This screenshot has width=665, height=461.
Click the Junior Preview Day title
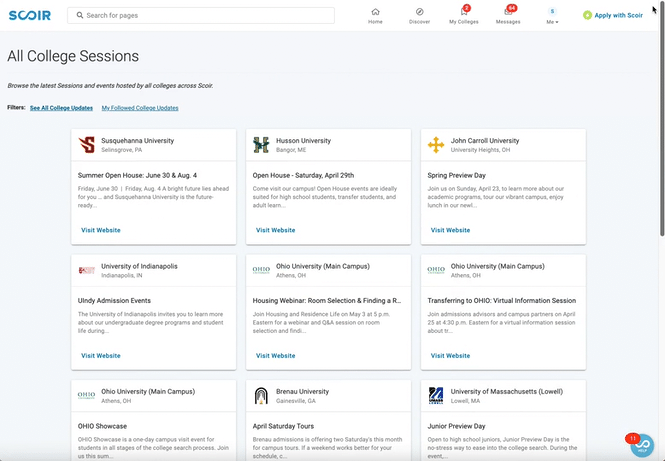456,426
